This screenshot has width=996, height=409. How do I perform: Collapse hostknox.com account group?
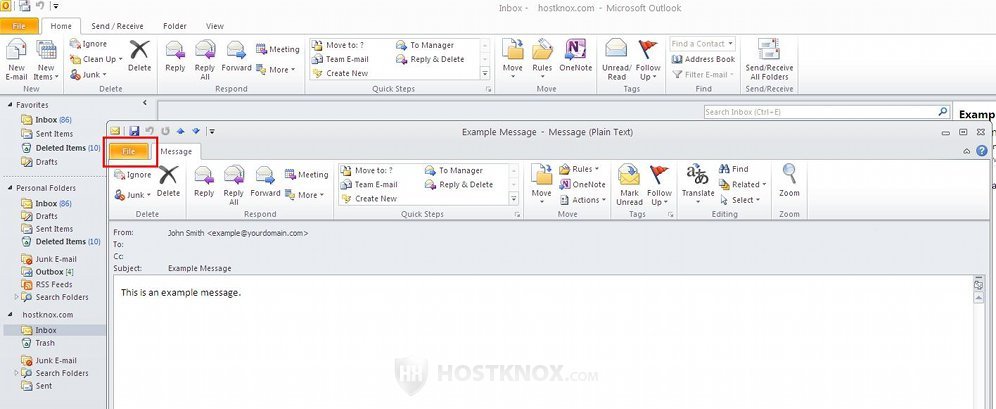(10, 314)
